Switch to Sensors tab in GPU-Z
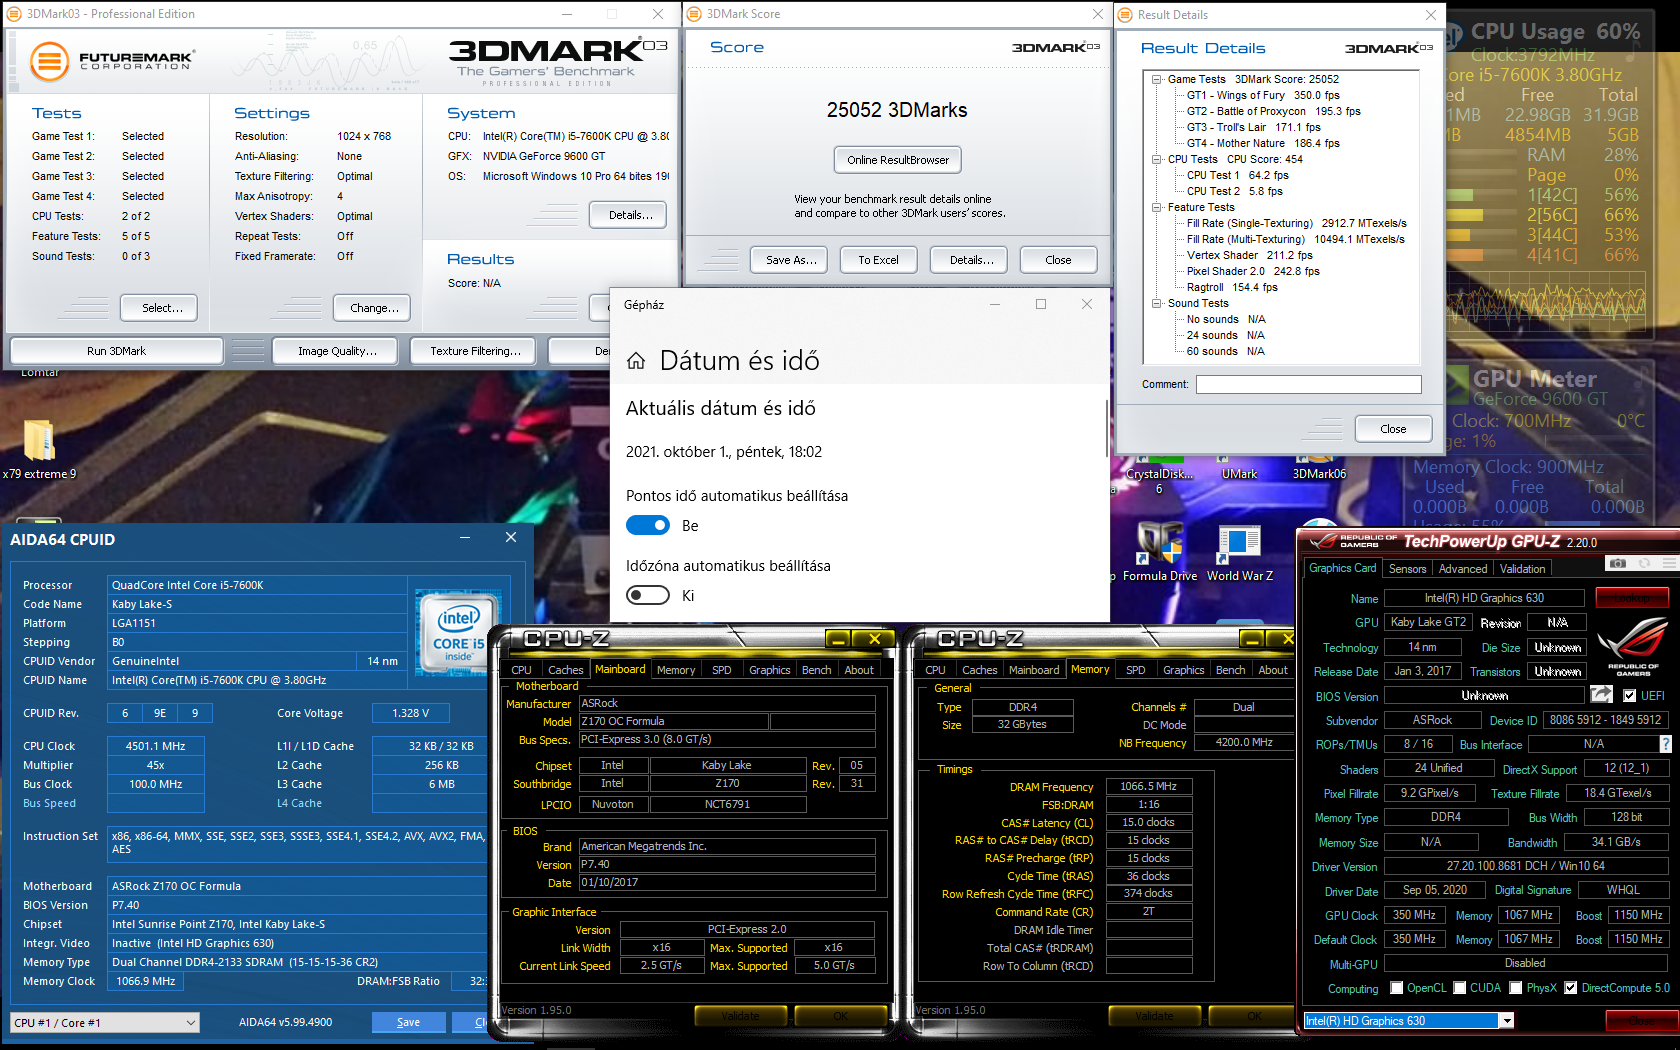 (1407, 568)
